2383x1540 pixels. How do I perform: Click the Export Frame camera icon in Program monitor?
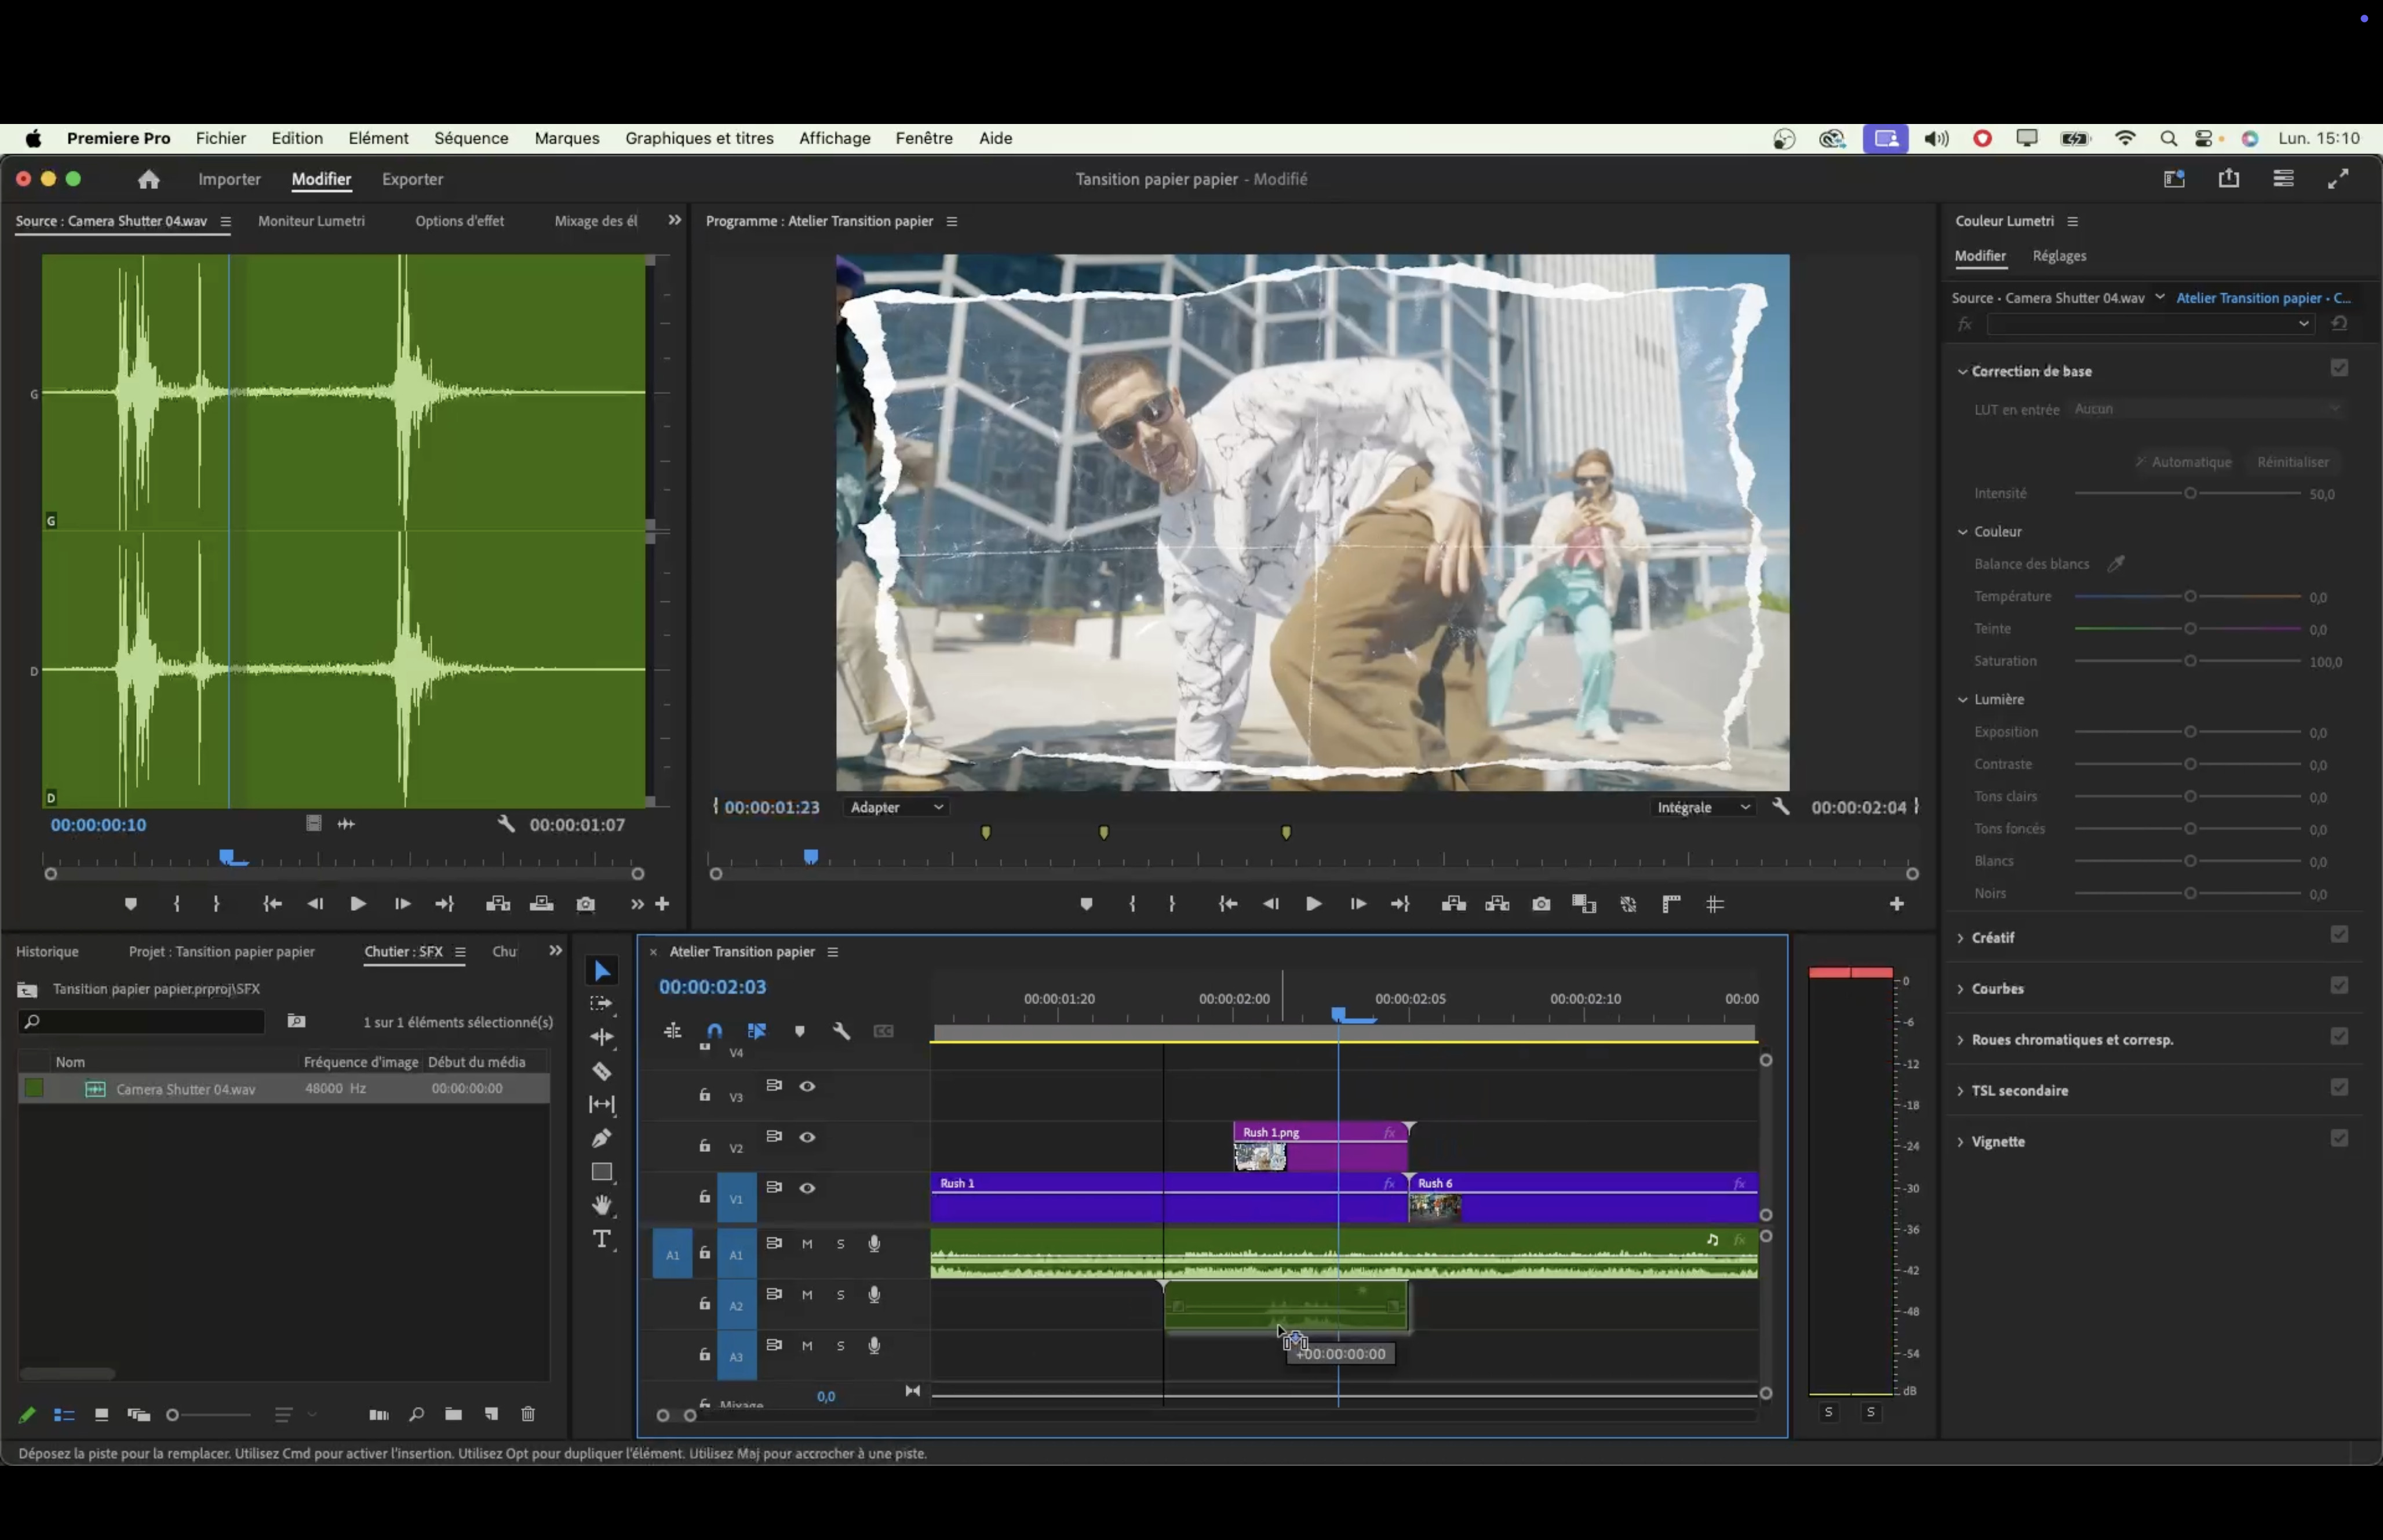[x=1541, y=904]
